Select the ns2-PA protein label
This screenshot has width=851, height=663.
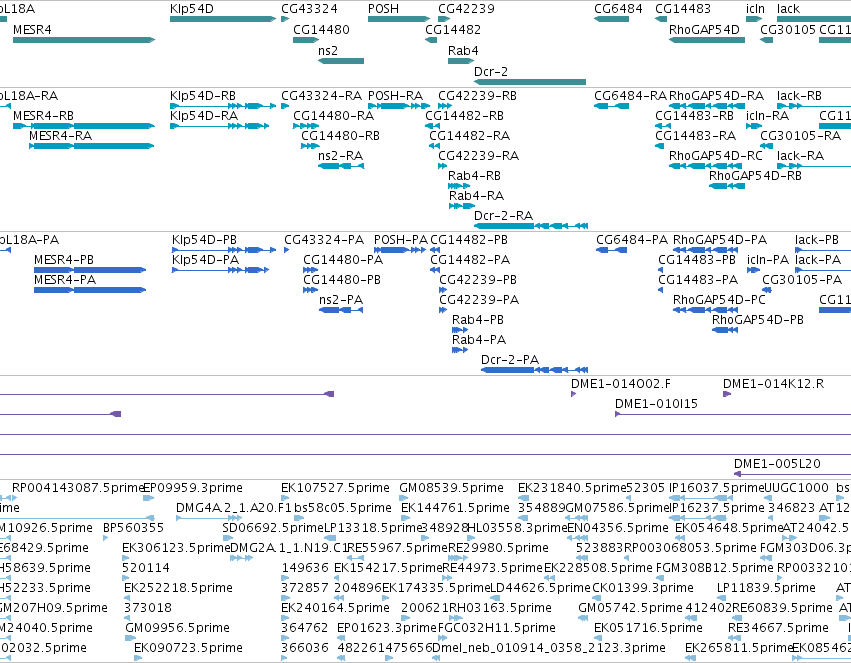pyautogui.click(x=341, y=300)
